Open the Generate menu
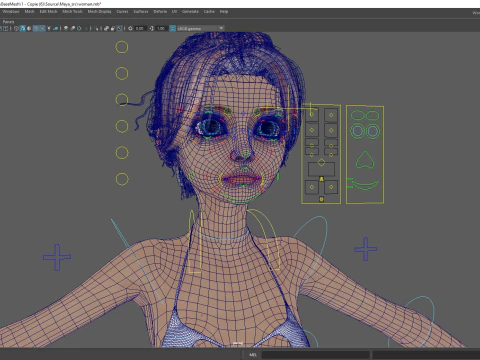This screenshot has height=360, width=480. [x=190, y=12]
